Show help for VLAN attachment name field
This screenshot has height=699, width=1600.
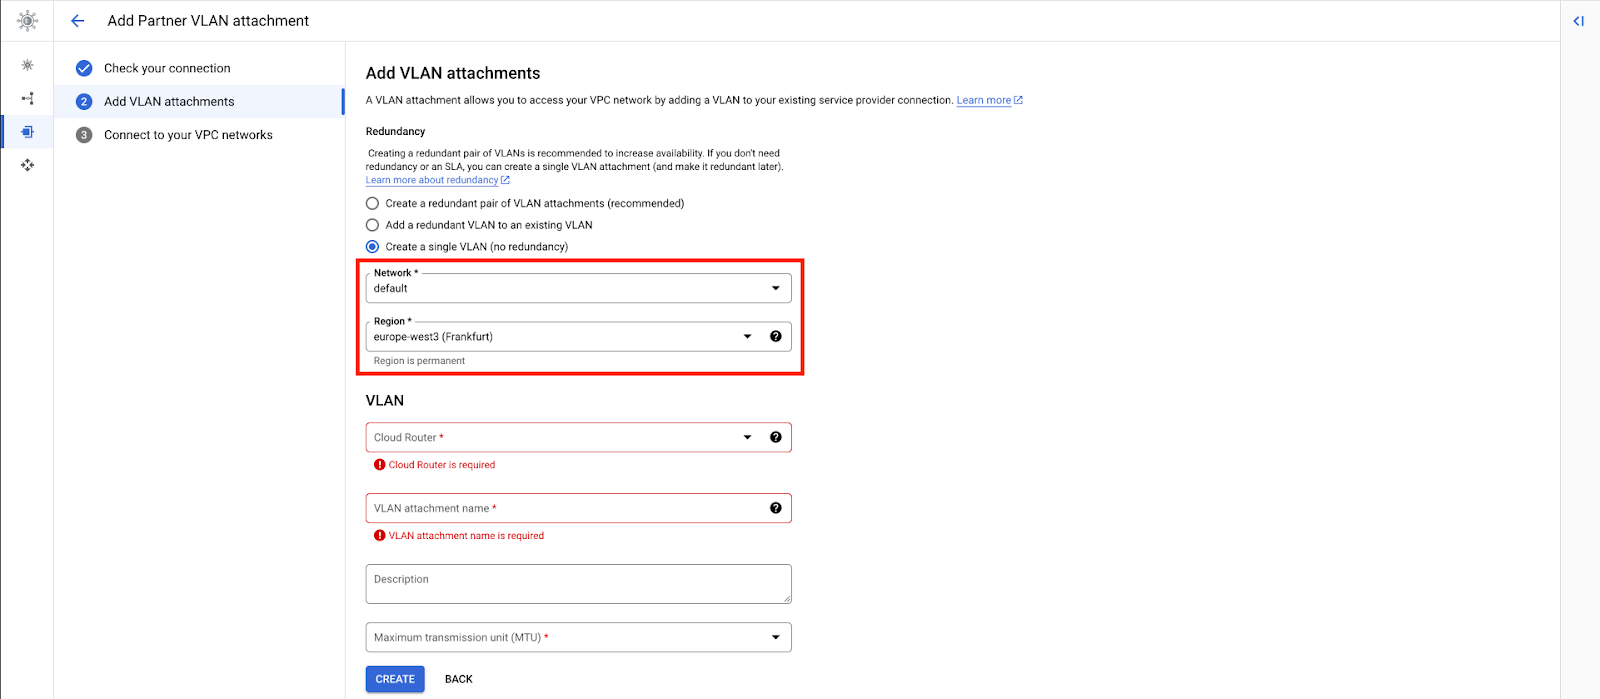[x=775, y=508]
